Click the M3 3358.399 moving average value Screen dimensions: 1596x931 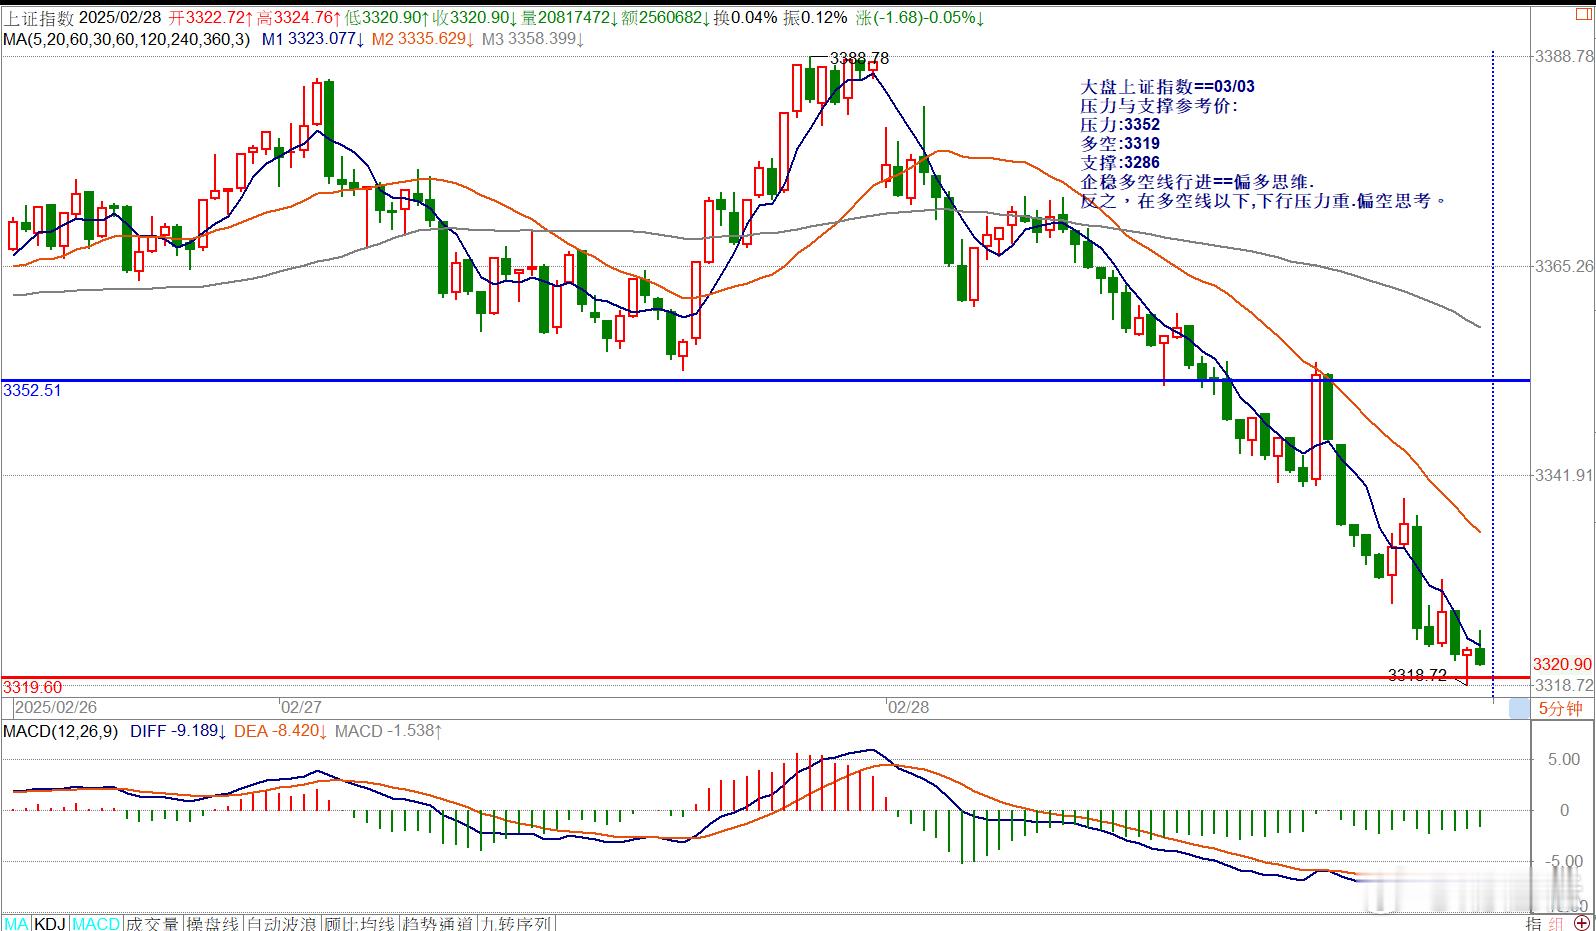point(533,39)
